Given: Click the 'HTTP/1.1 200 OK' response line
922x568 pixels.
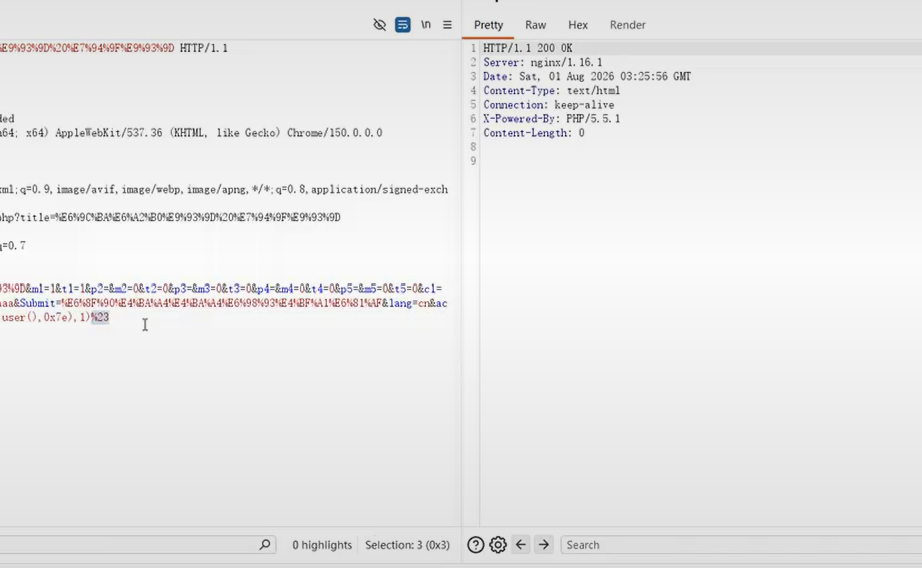Looking at the screenshot, I should pyautogui.click(x=527, y=48).
